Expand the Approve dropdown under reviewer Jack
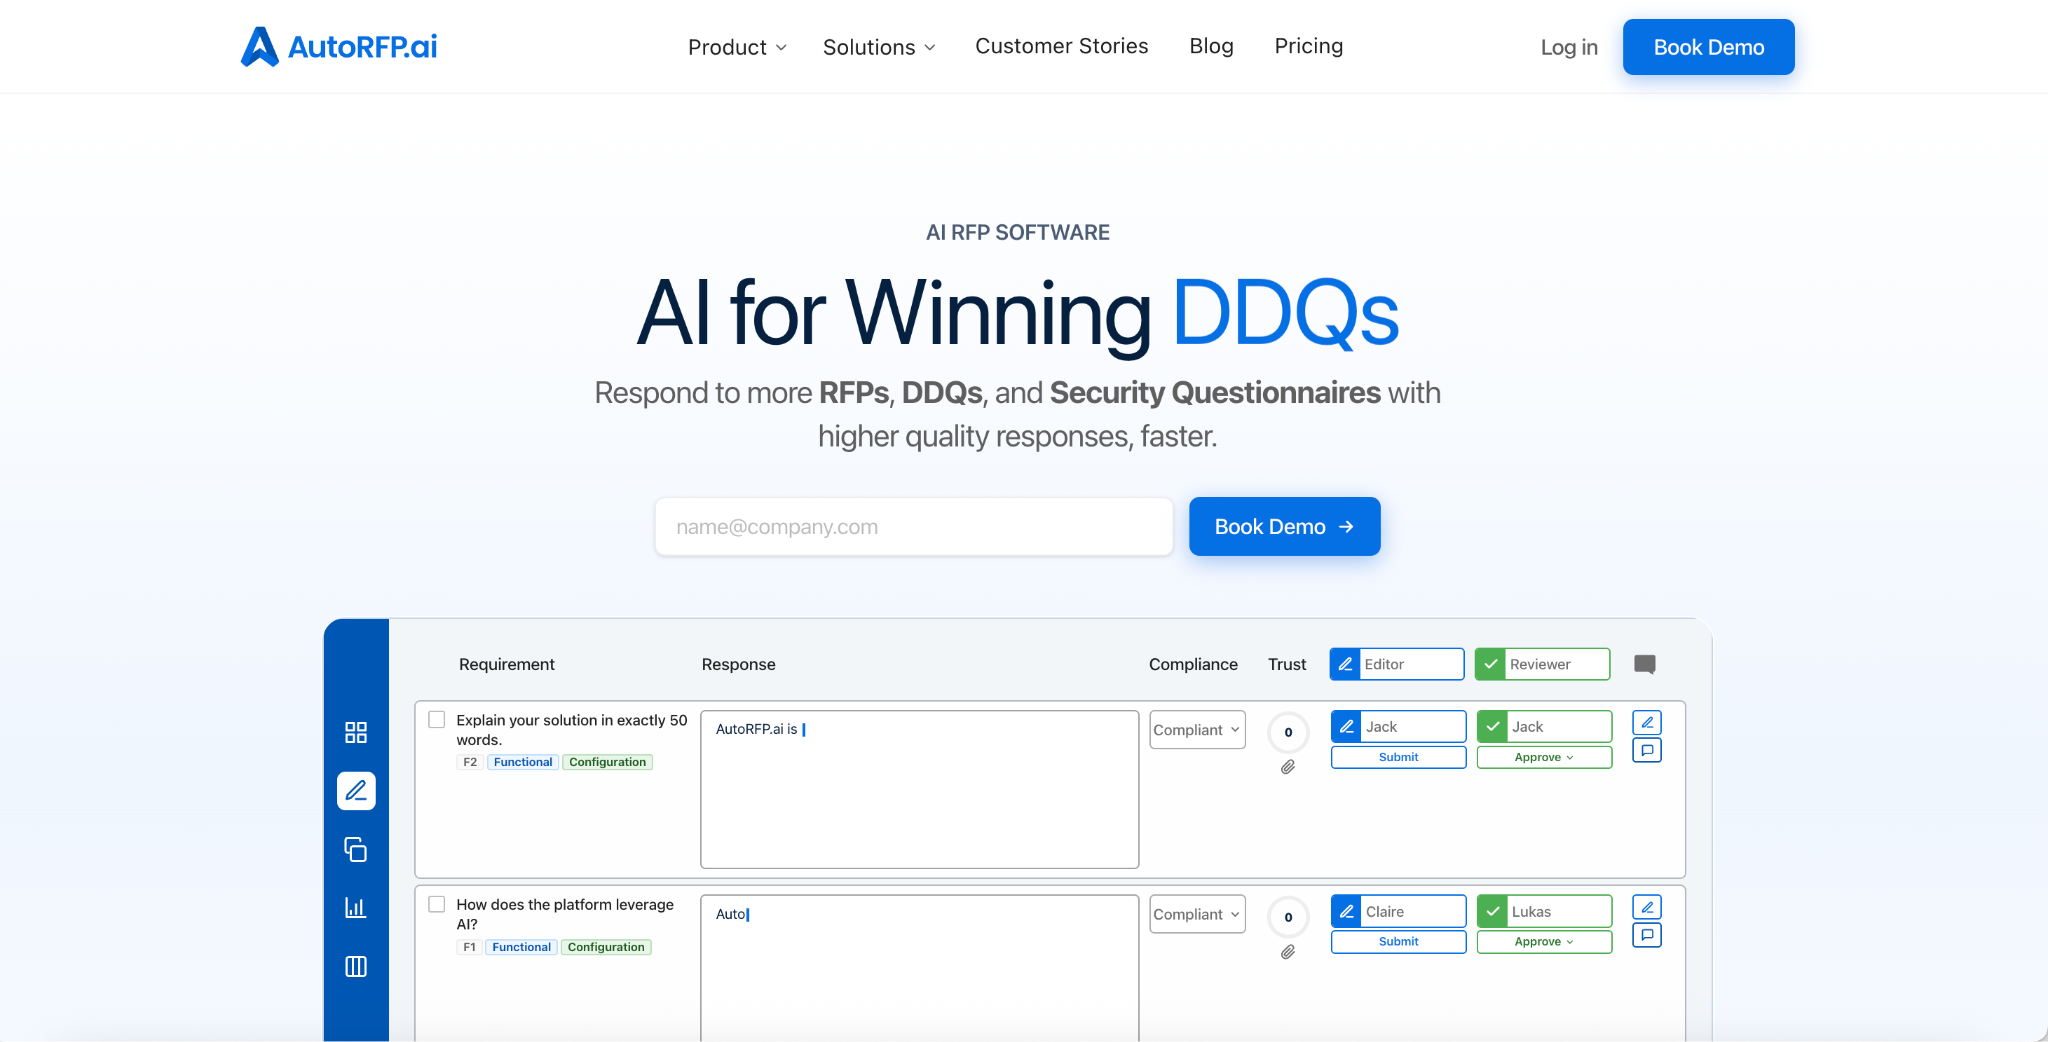 click(x=1544, y=757)
